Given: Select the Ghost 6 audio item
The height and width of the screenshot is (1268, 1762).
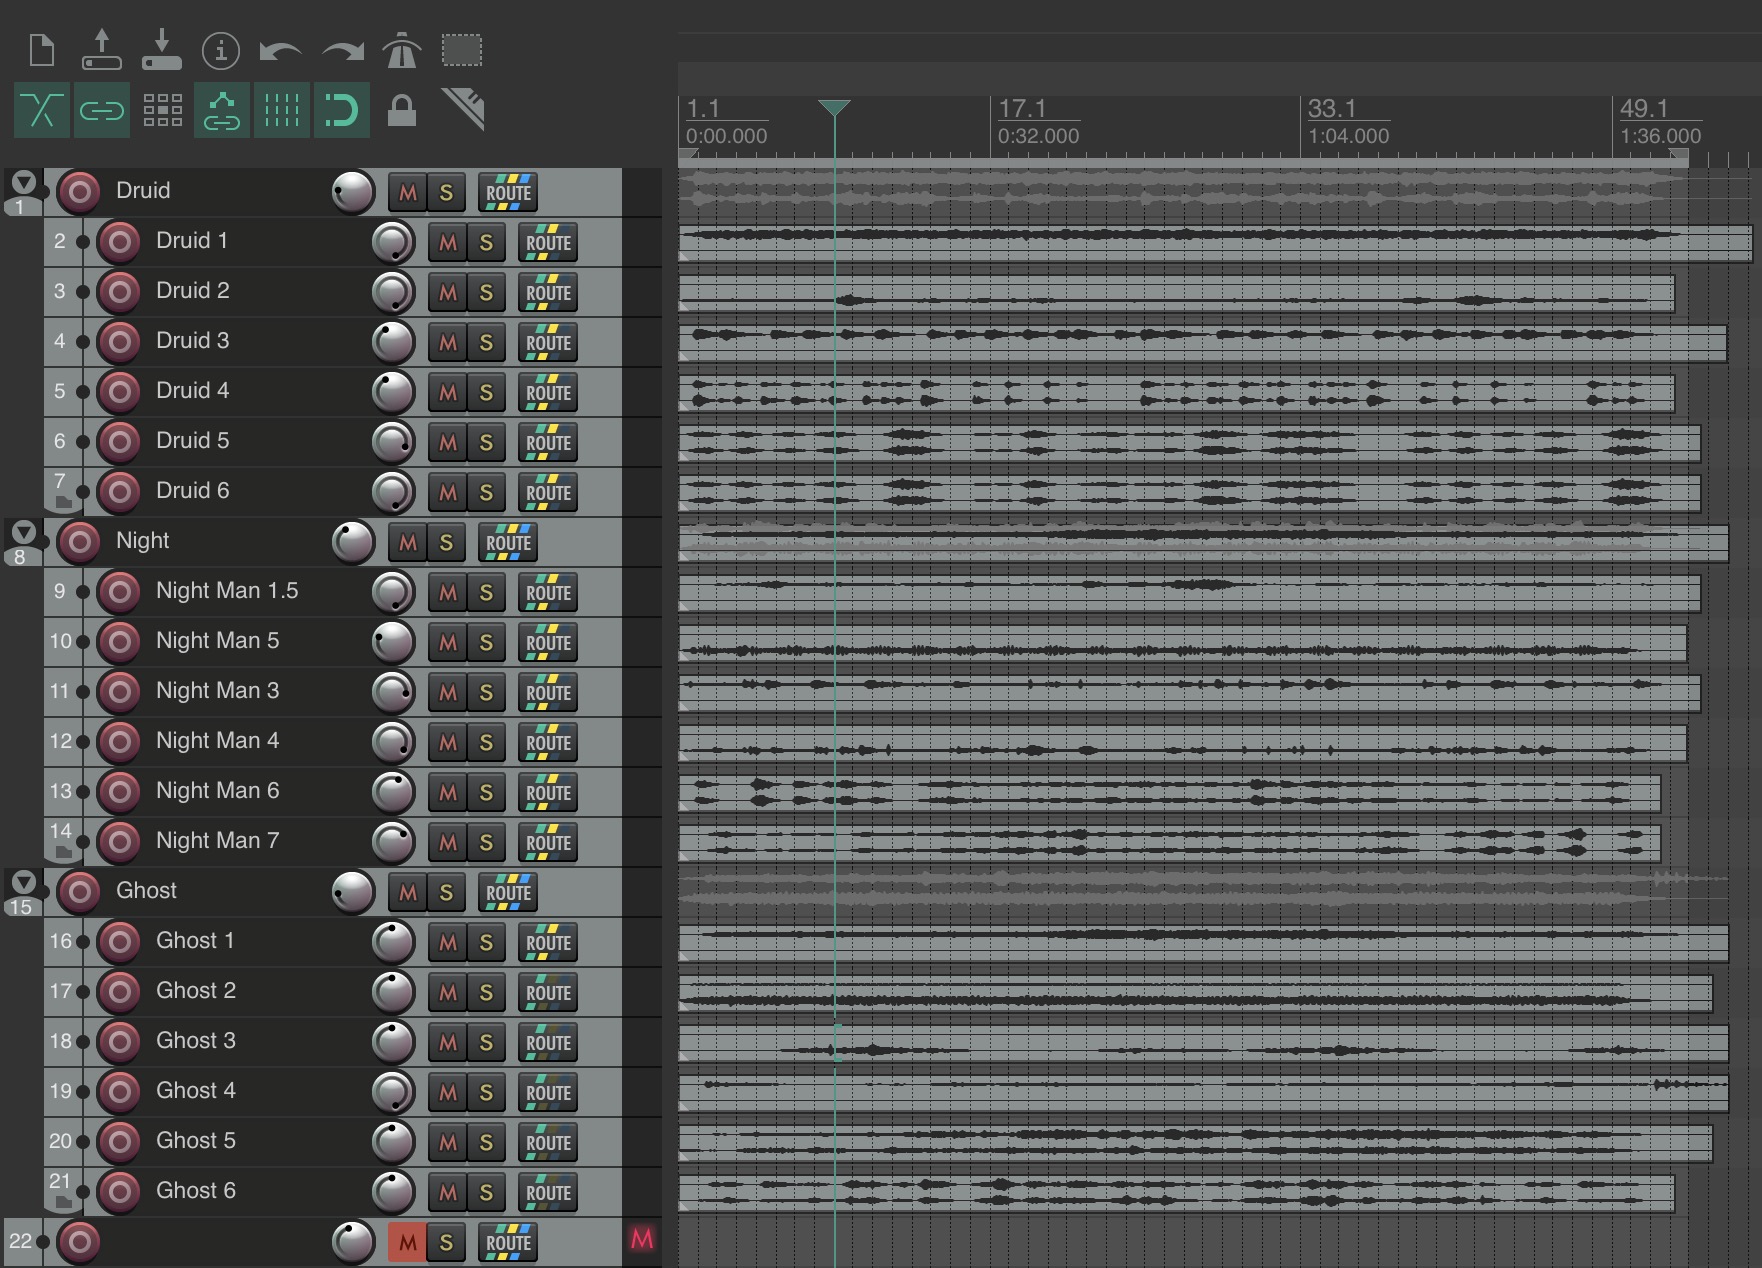Looking at the screenshot, I should 1176,1193.
